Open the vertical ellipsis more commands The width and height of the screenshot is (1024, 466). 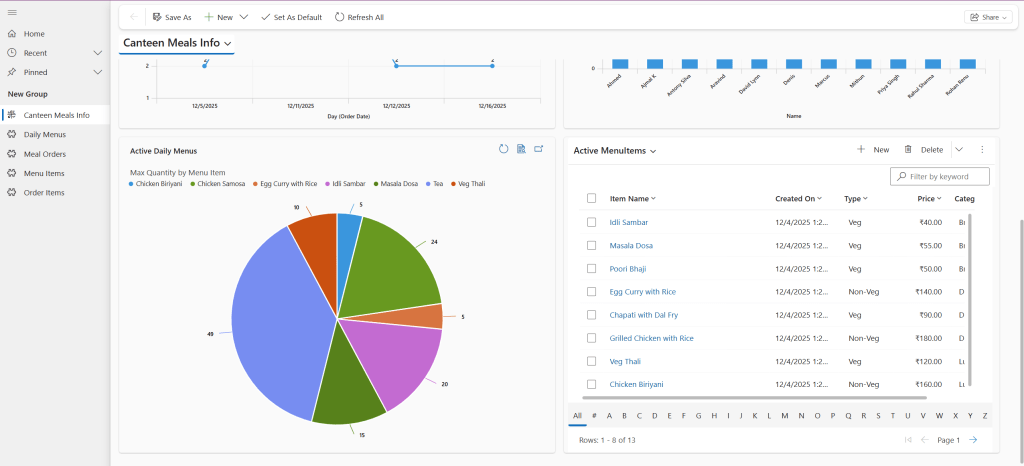pyautogui.click(x=982, y=150)
